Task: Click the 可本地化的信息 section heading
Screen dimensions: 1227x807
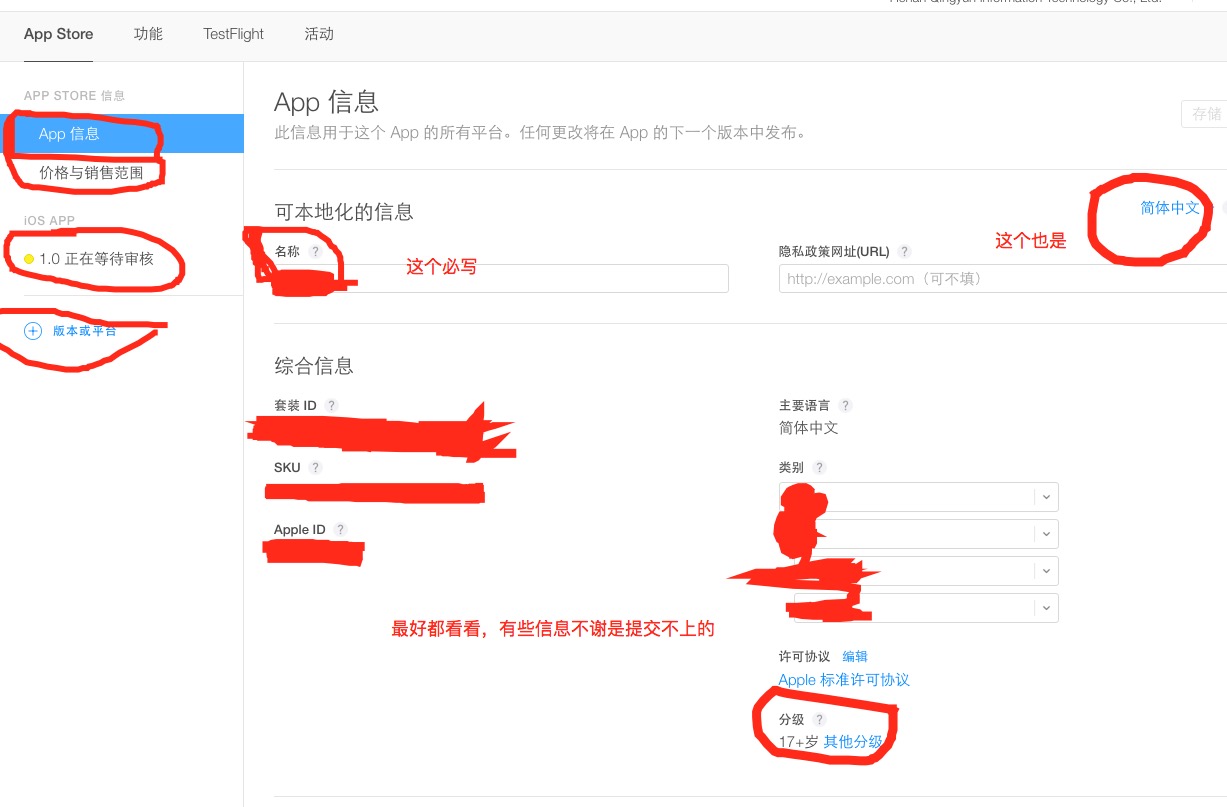Action: 344,212
